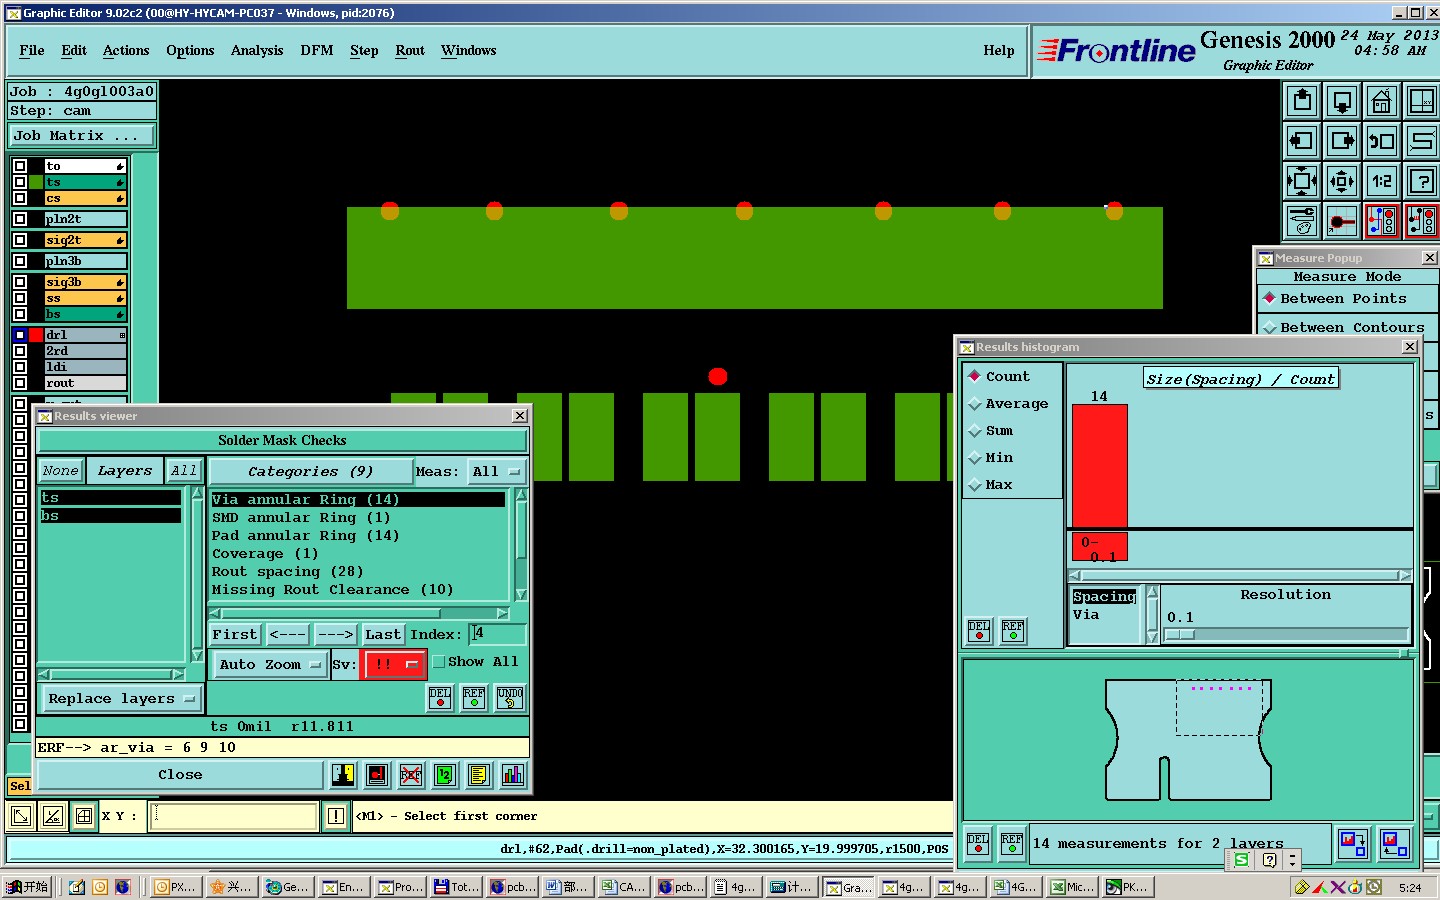The height and width of the screenshot is (900, 1440).
Task: Click the X Y coordinate input field
Action: [234, 816]
